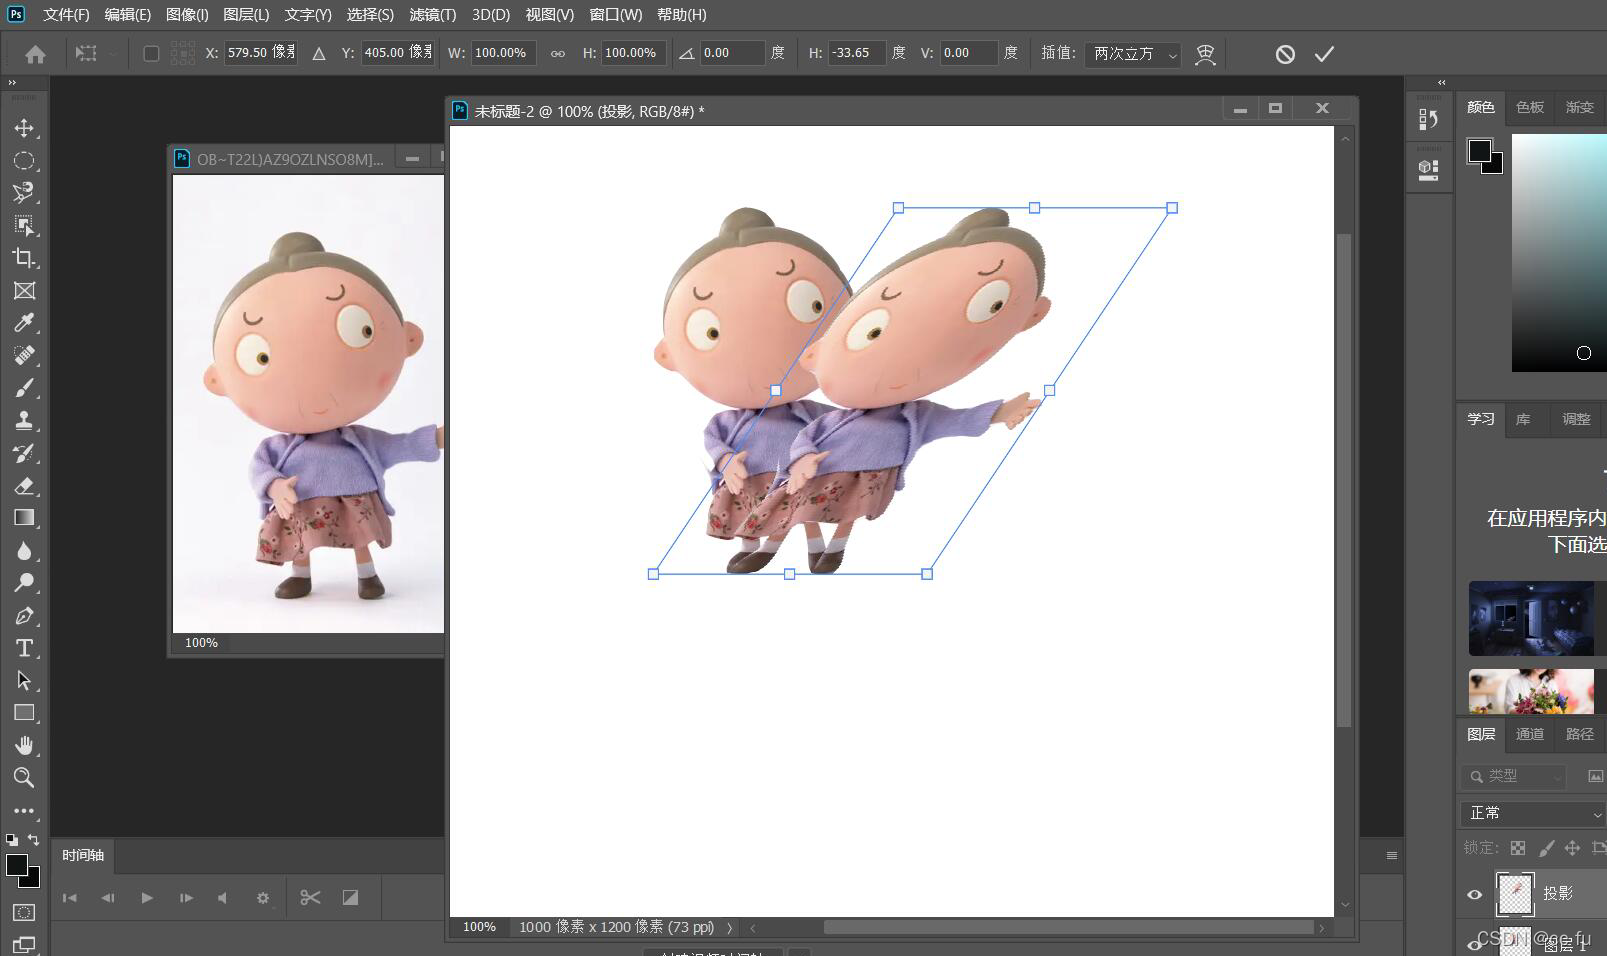Select the Elliptical Marquee tool
Screen dimensions: 1607x956
(24, 160)
